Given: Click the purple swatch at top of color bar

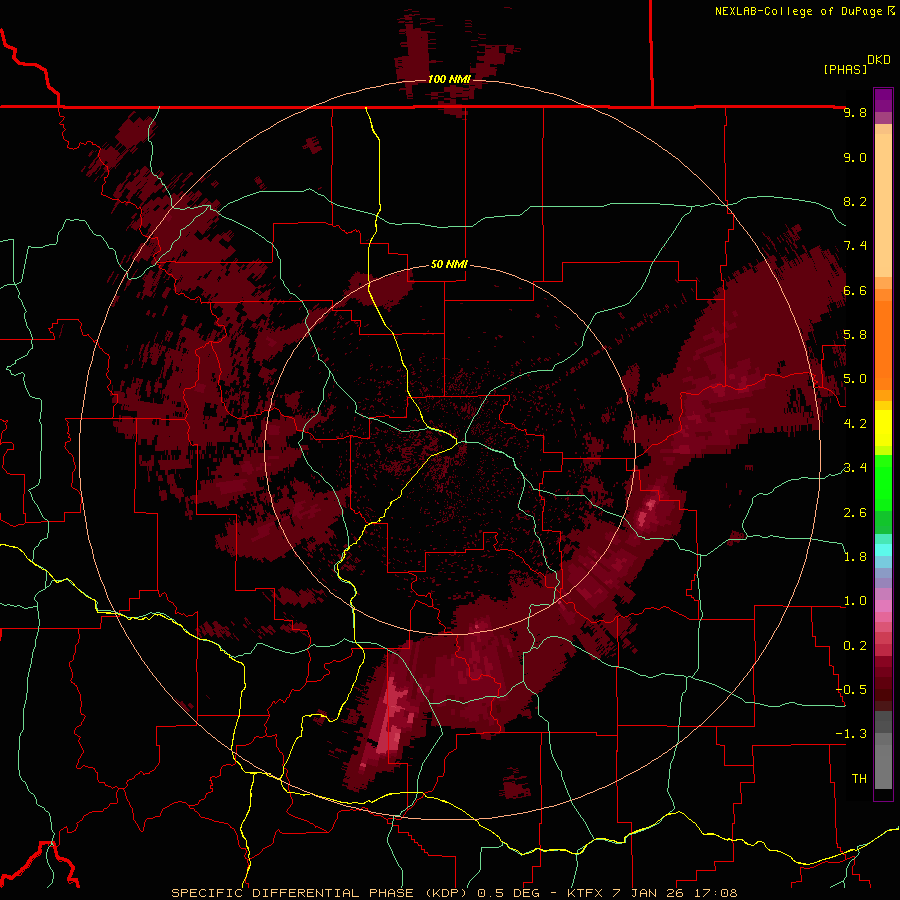Looking at the screenshot, I should click(883, 100).
